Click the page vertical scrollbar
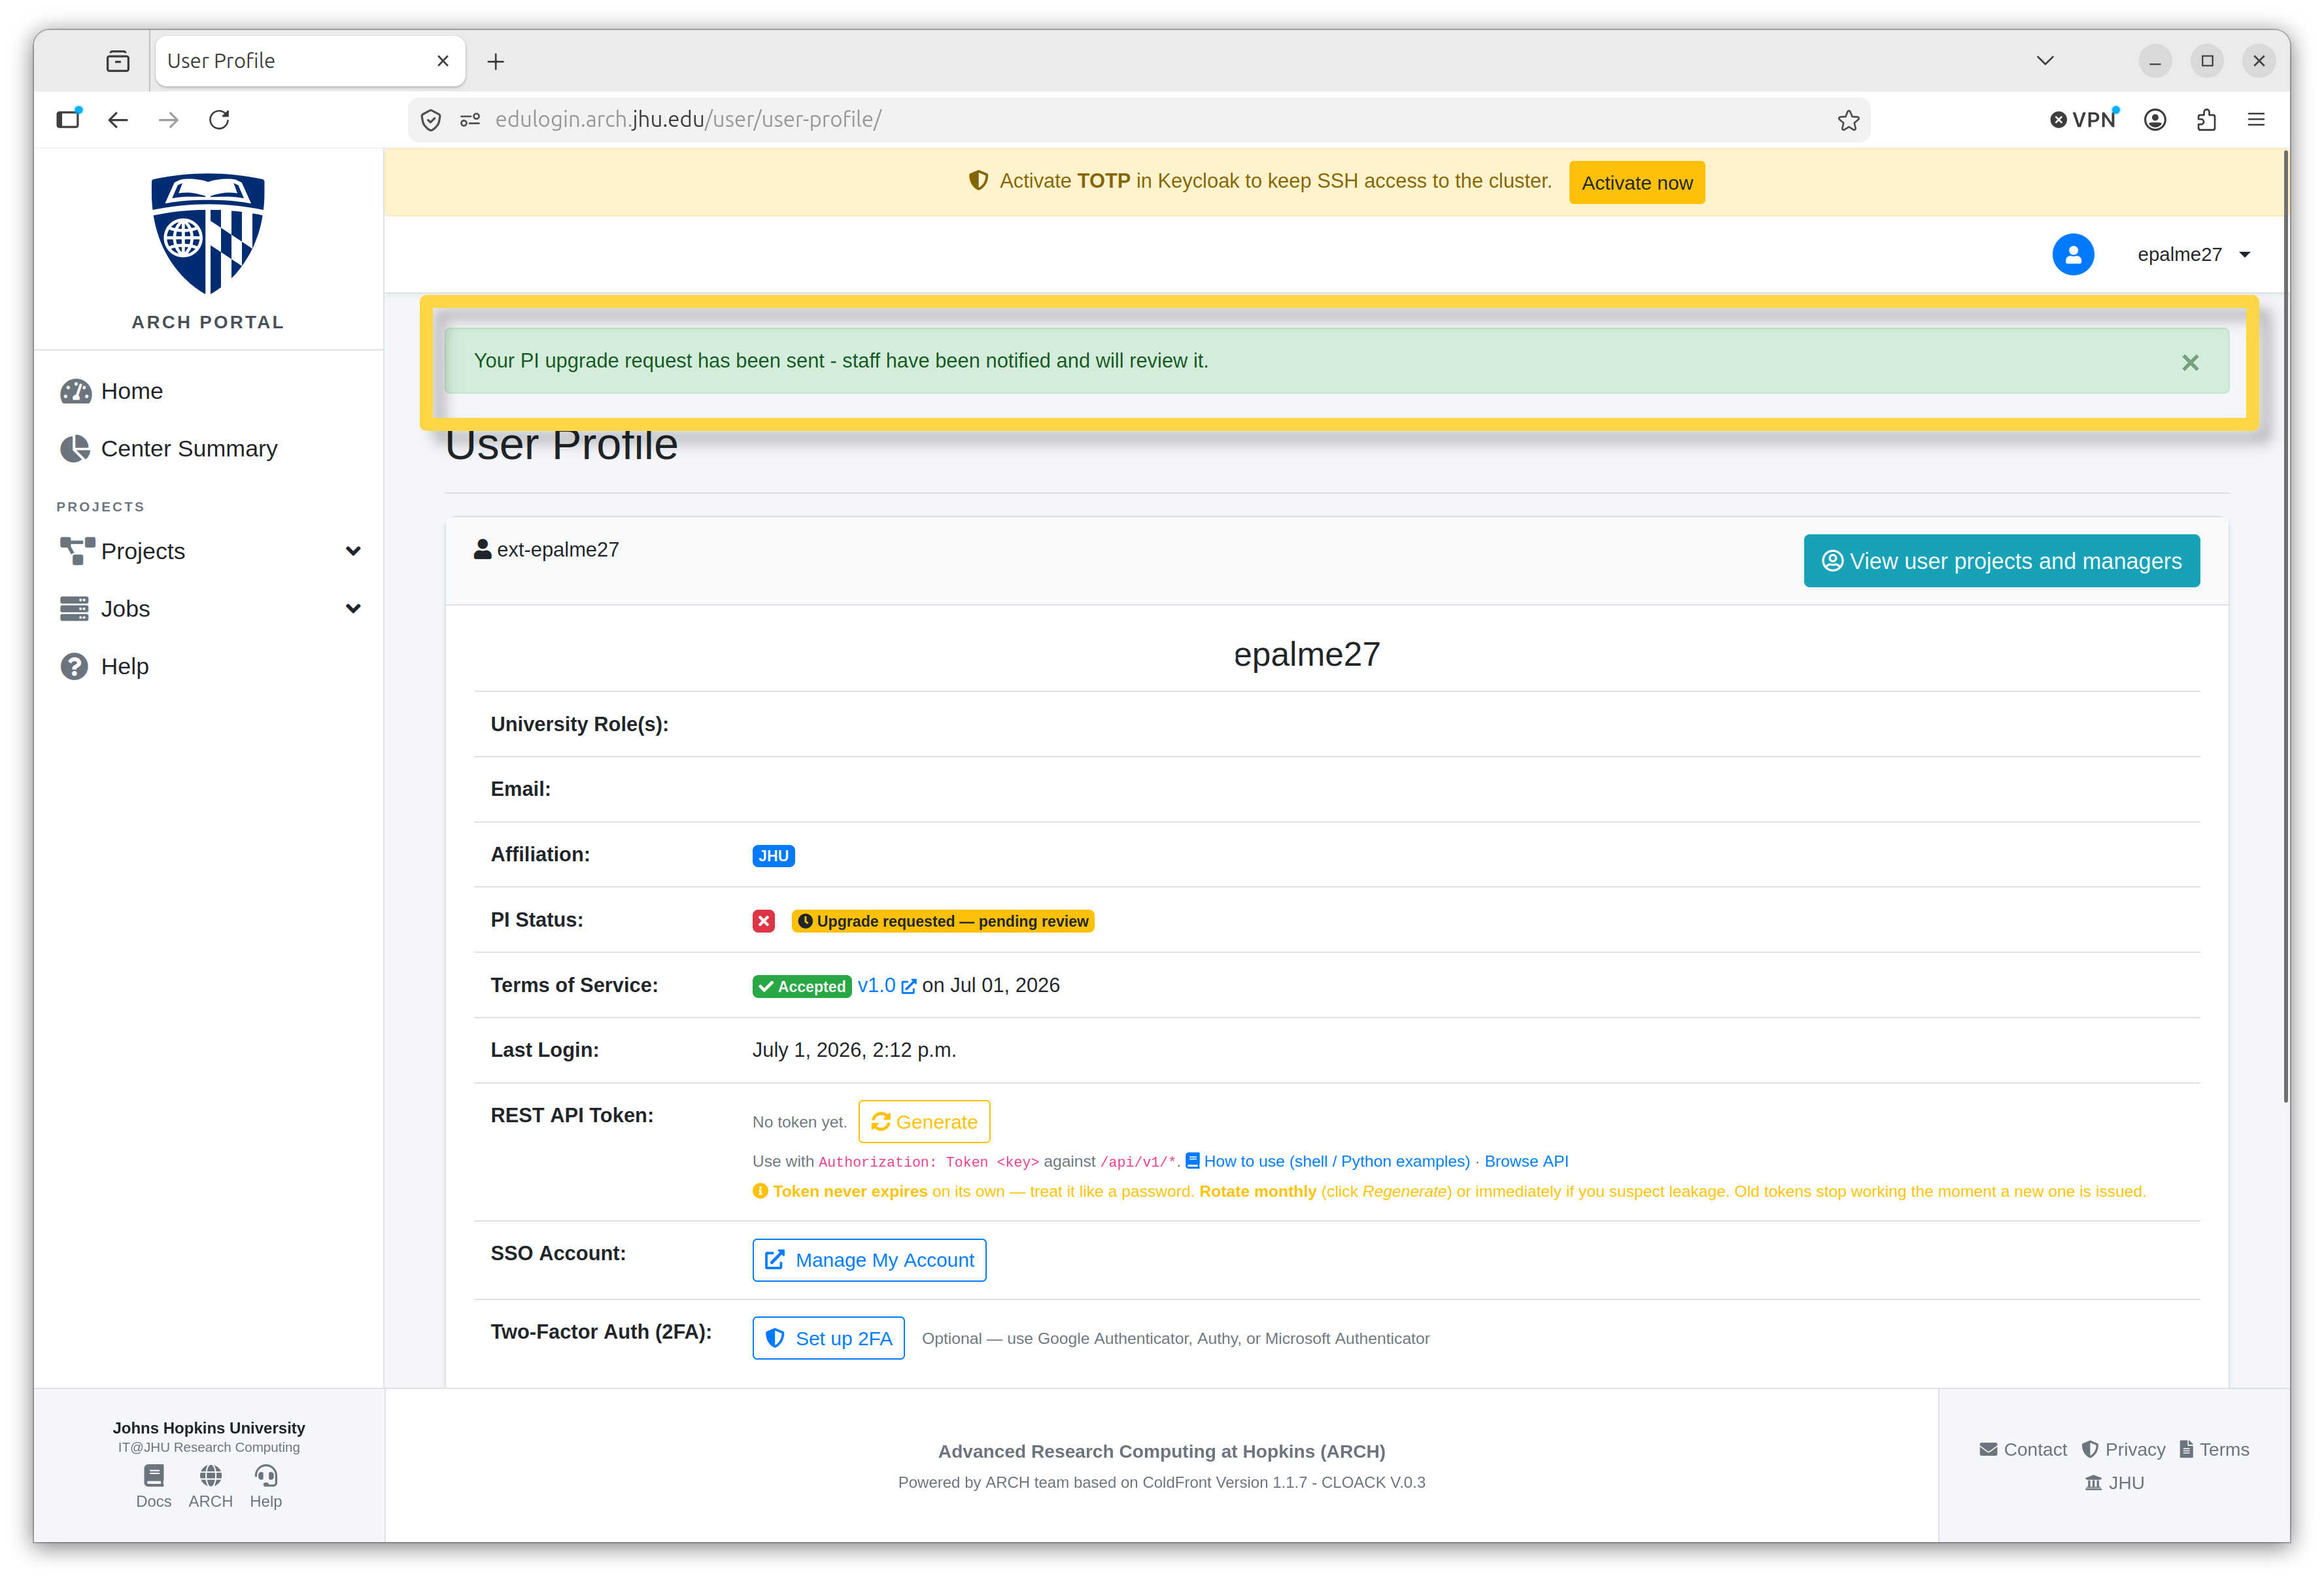The height and width of the screenshot is (1580, 2324). tap(2286, 628)
